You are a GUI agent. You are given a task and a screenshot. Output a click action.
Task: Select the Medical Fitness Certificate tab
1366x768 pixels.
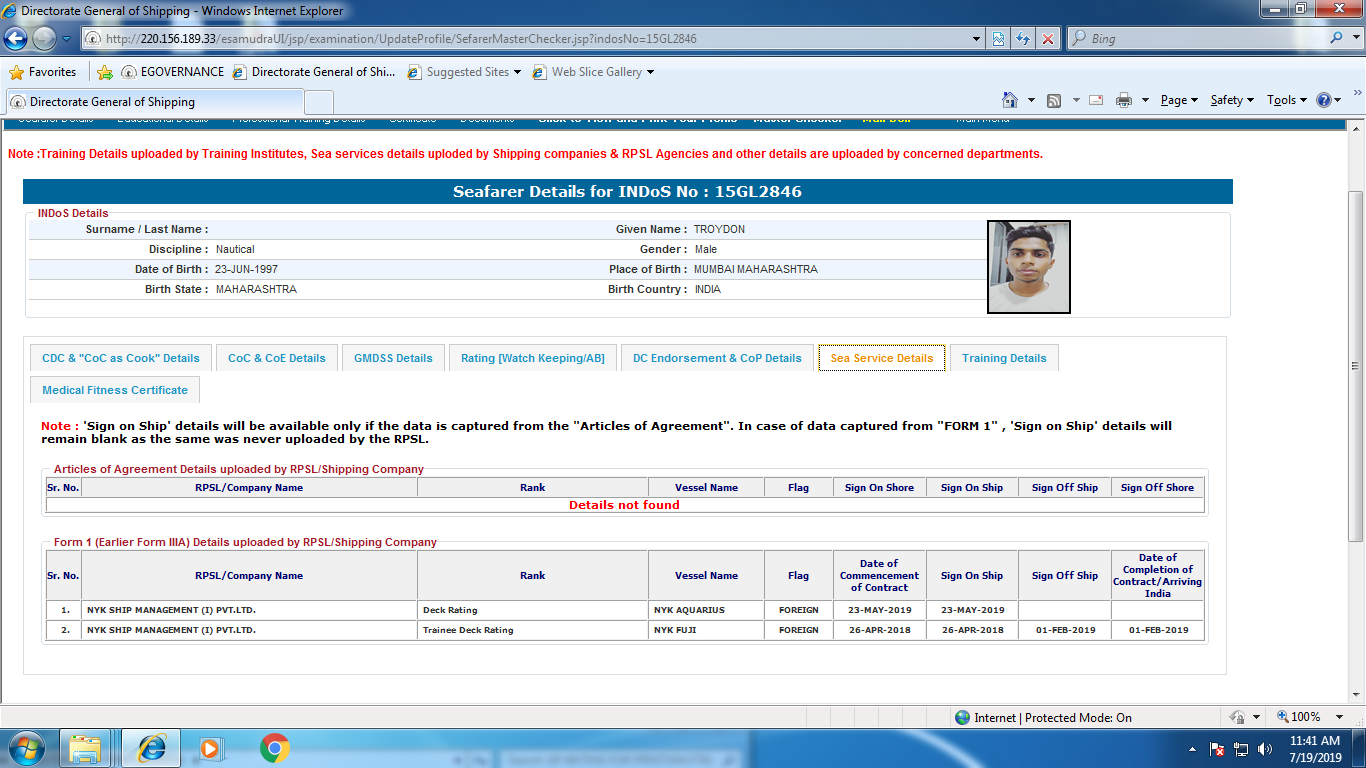[115, 390]
